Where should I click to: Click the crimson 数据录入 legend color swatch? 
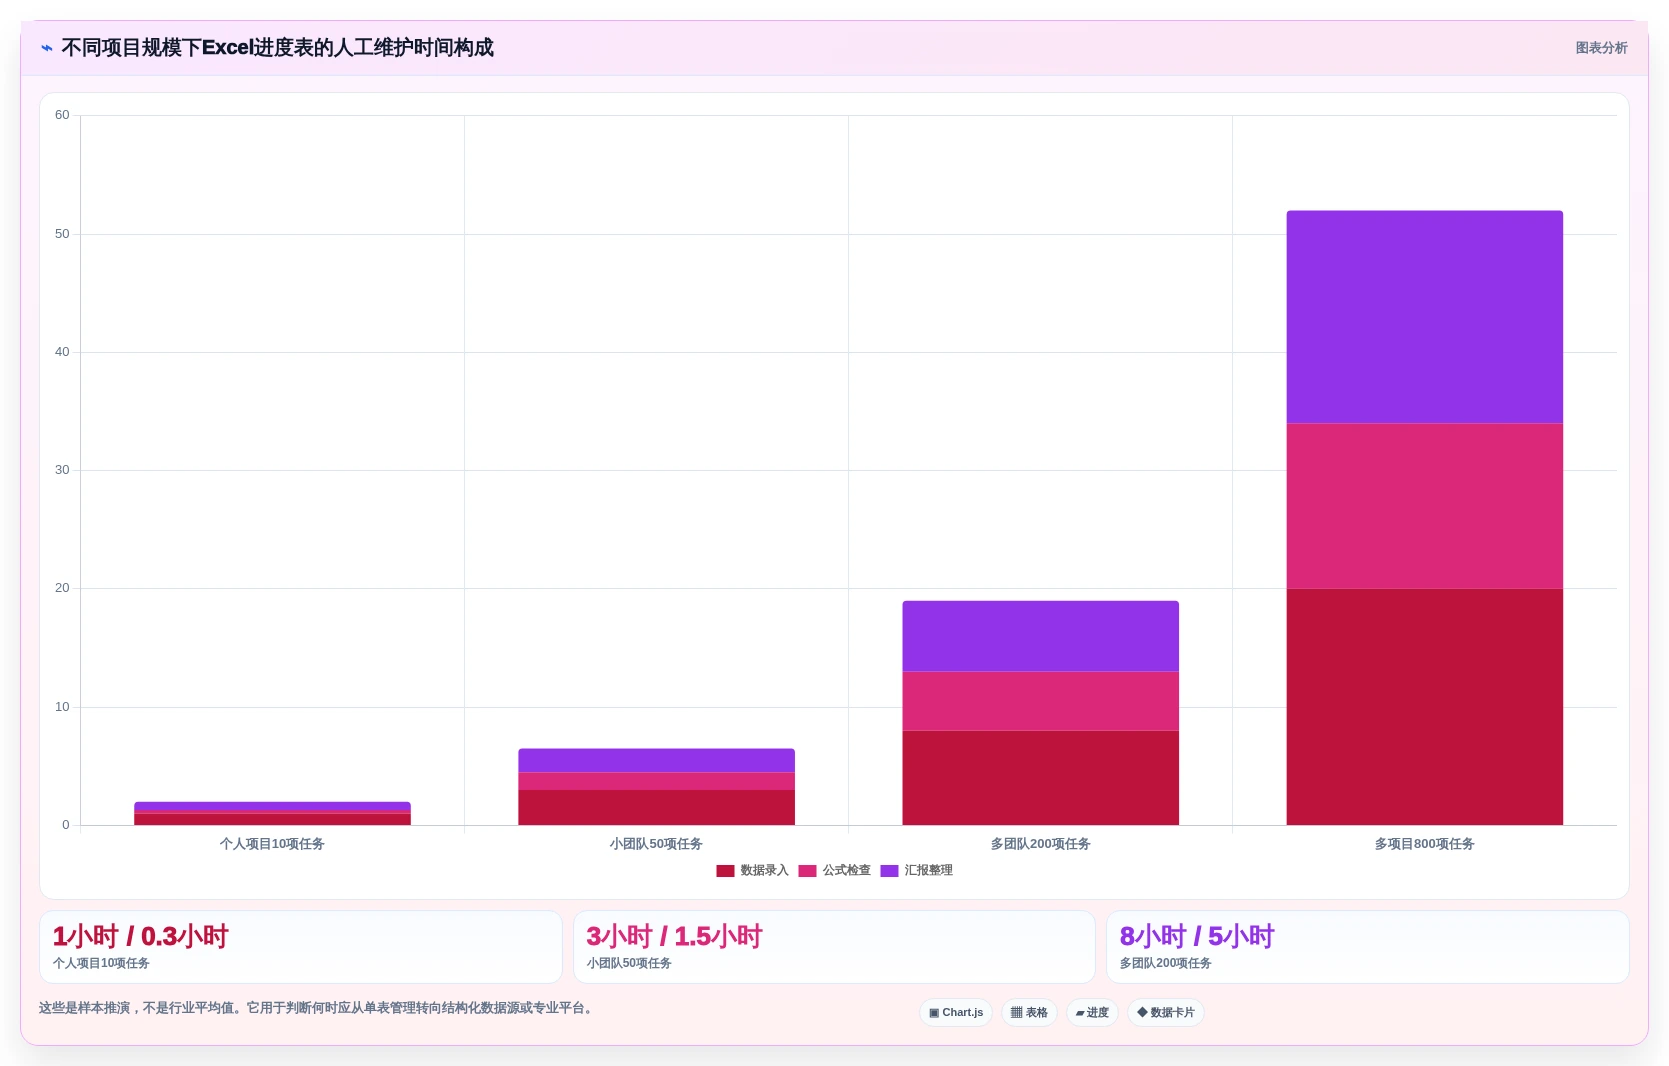(x=725, y=871)
